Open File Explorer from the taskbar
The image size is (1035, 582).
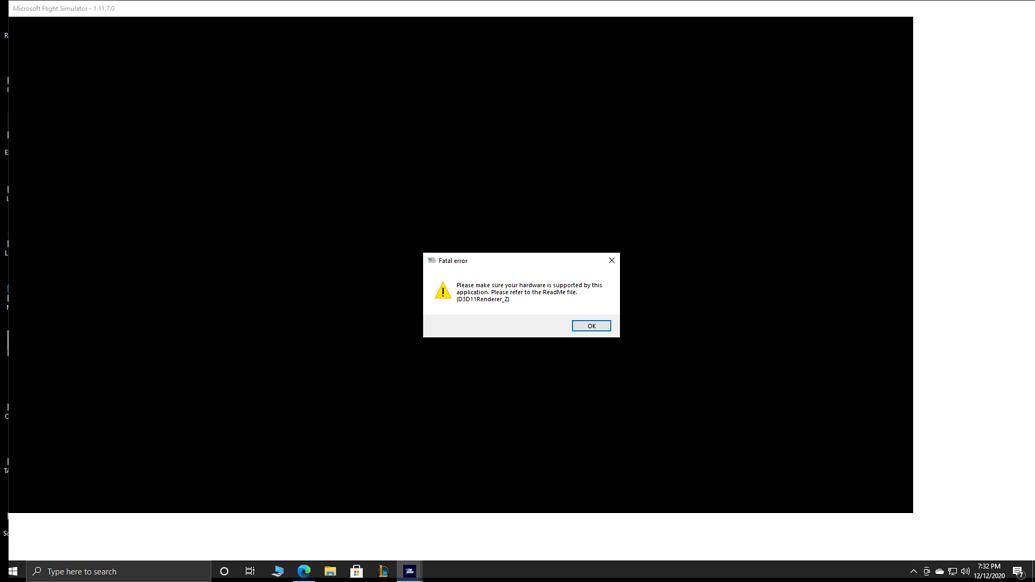(330, 571)
